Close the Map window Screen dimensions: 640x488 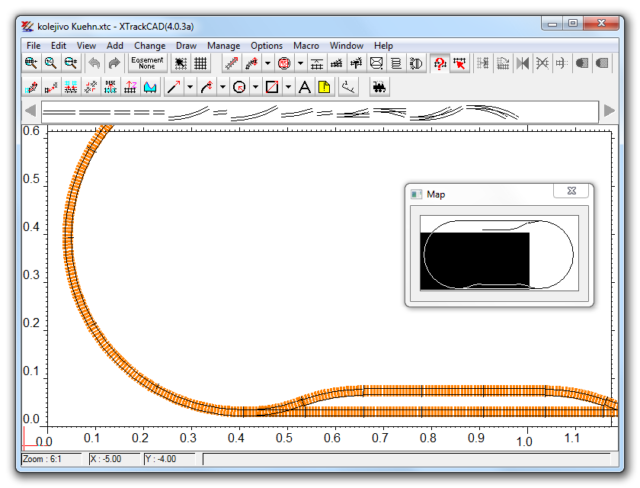pos(571,191)
